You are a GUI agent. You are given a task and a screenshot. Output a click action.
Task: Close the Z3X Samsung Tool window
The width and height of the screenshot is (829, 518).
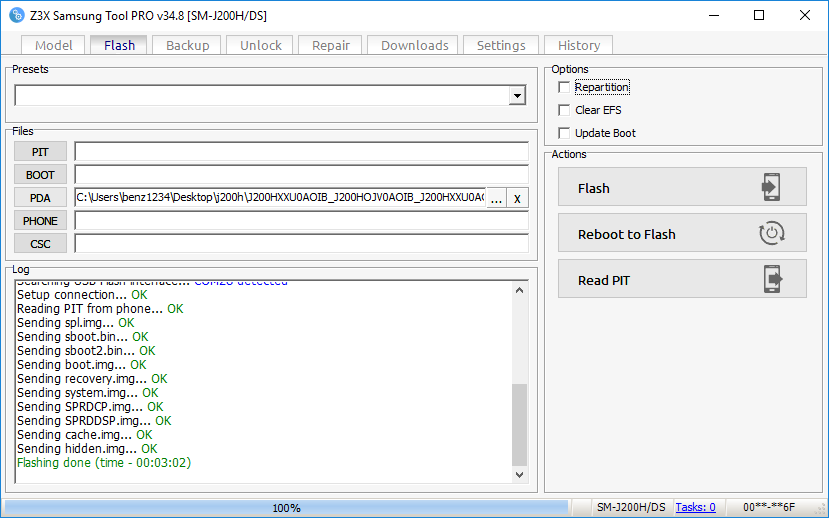pos(805,15)
